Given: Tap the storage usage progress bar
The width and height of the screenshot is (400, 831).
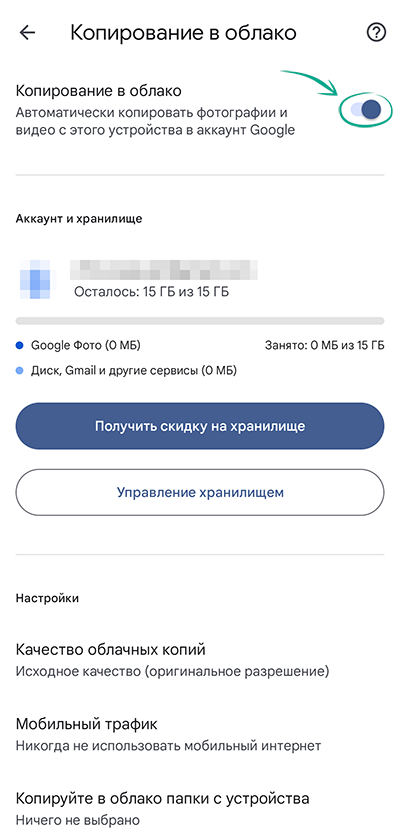Looking at the screenshot, I should [x=200, y=321].
